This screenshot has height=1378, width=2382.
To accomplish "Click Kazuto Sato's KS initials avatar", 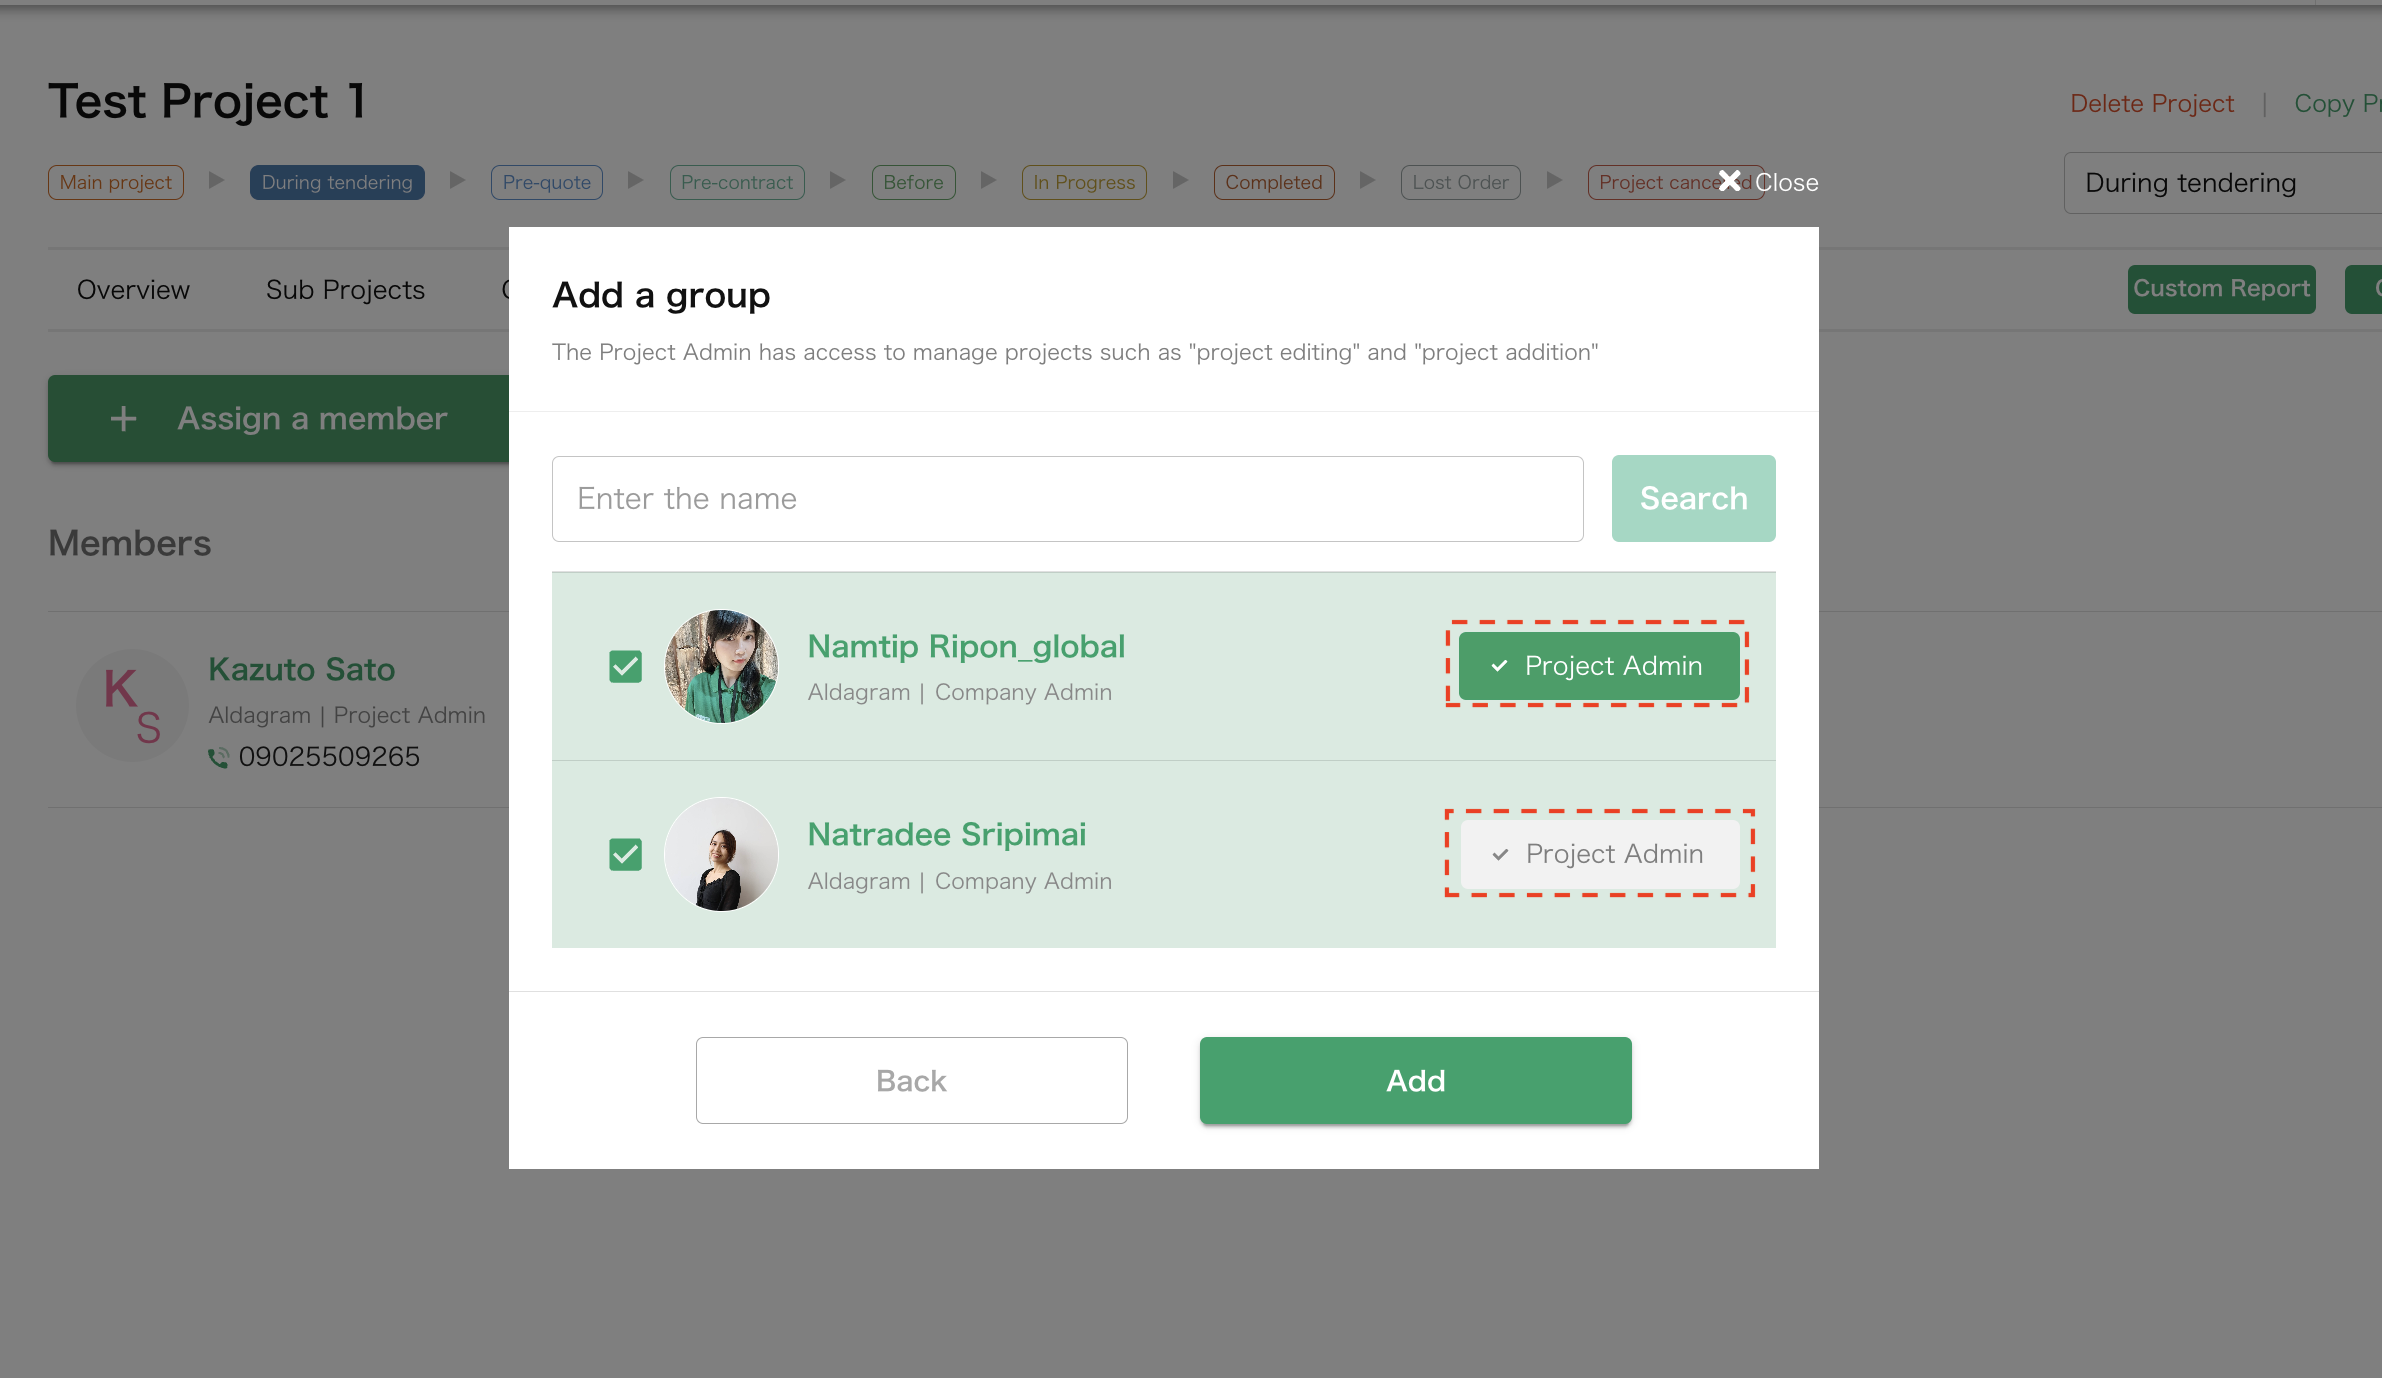I will pyautogui.click(x=133, y=705).
